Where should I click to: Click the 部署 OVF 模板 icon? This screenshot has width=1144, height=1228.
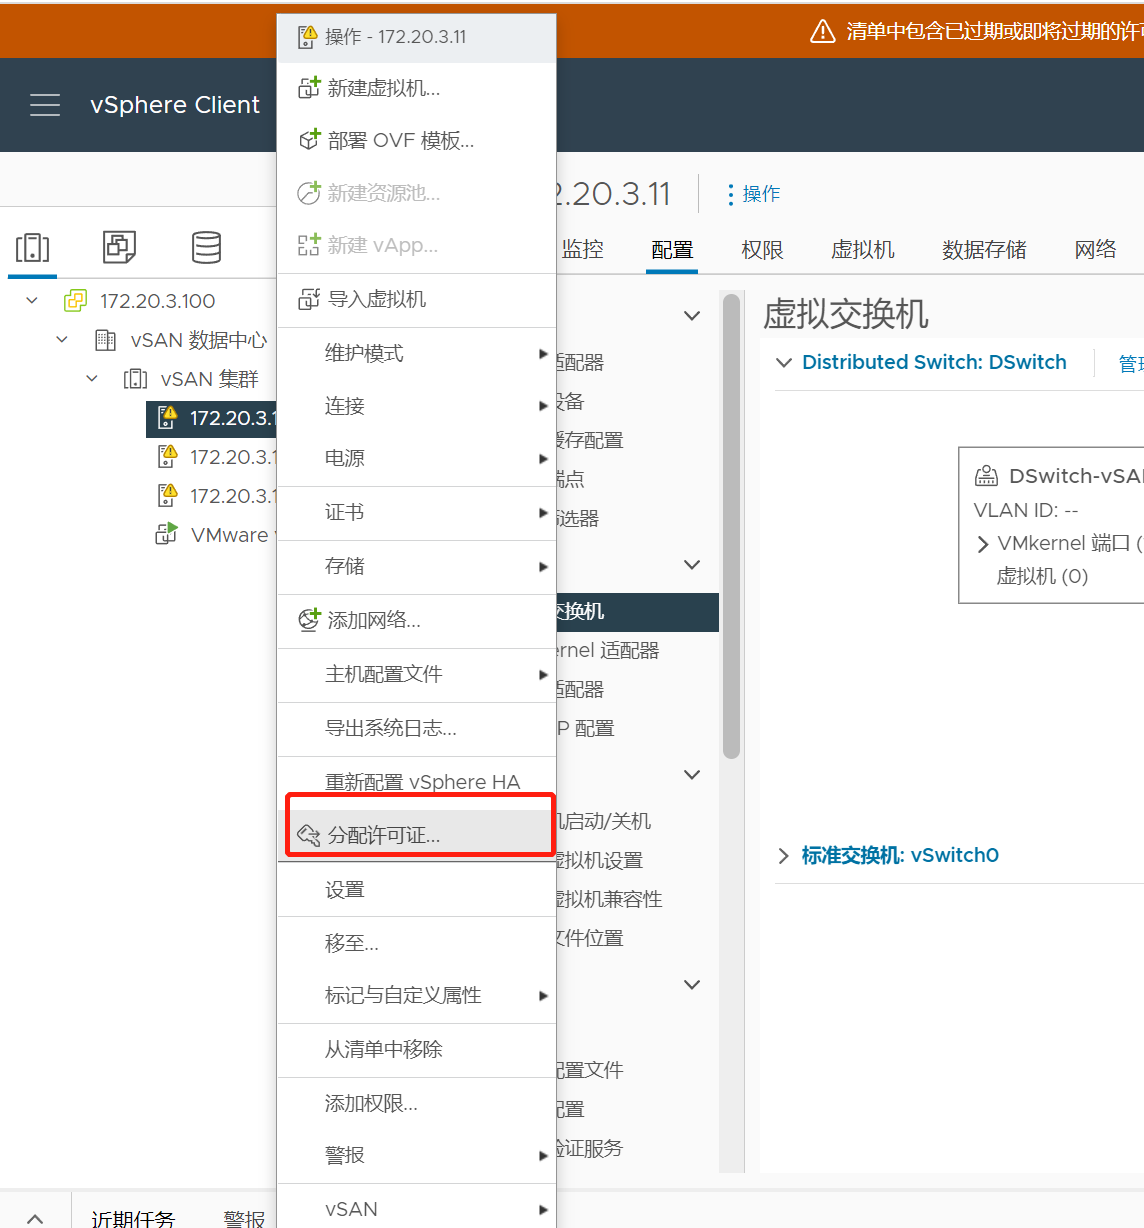309,140
